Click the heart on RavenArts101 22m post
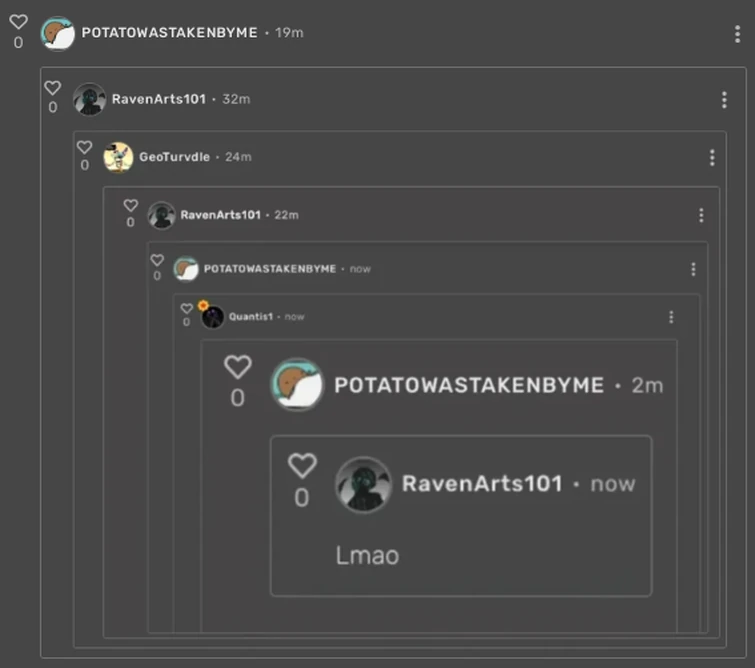This screenshot has height=668, width=755. [130, 205]
